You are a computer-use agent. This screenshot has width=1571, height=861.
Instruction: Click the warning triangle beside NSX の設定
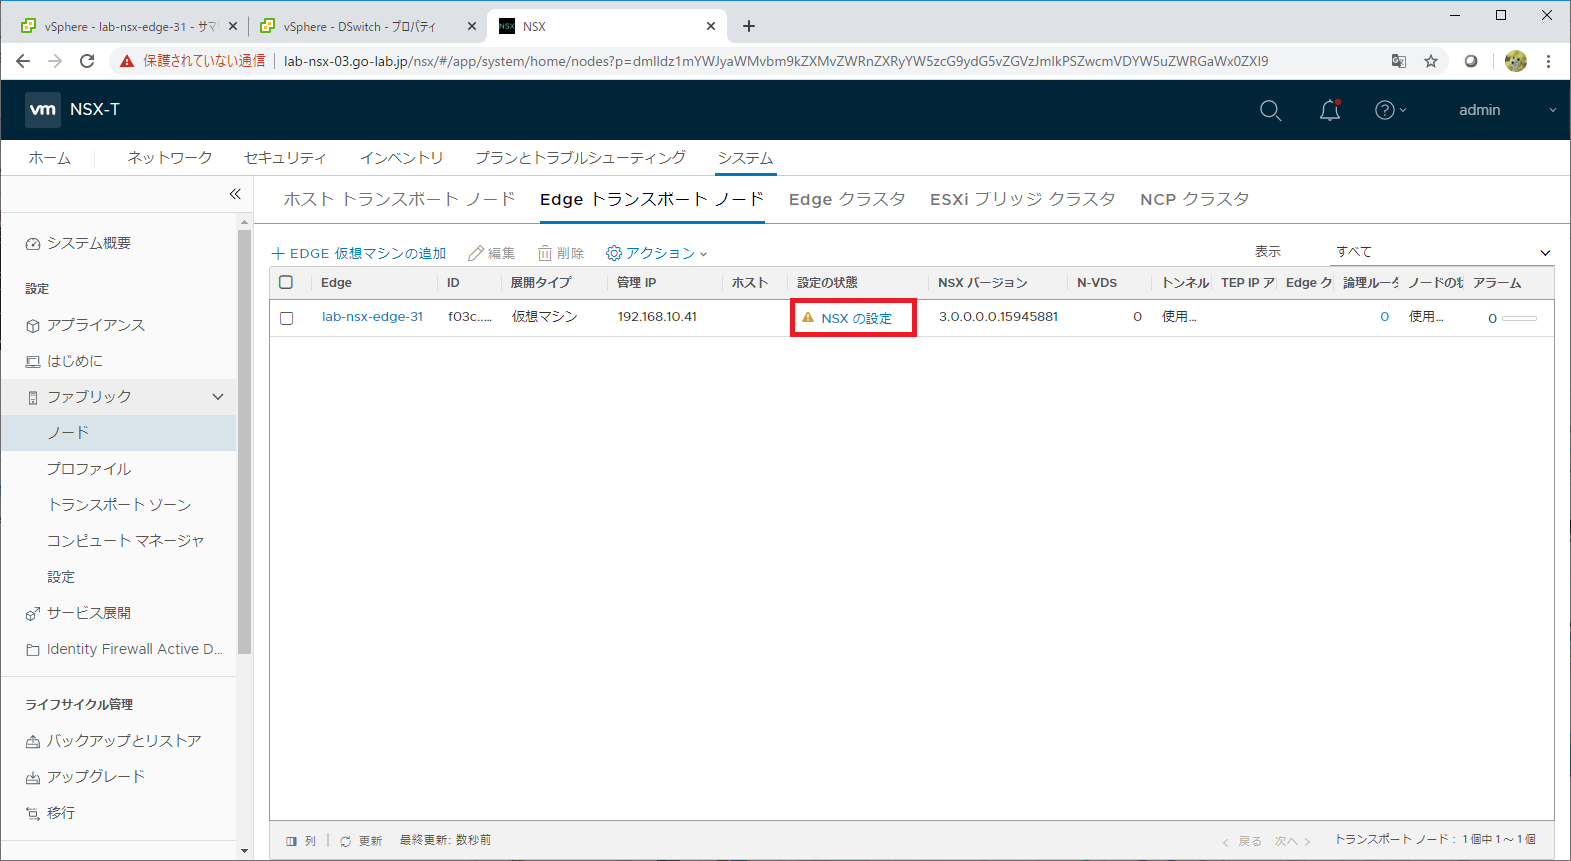pyautogui.click(x=808, y=318)
